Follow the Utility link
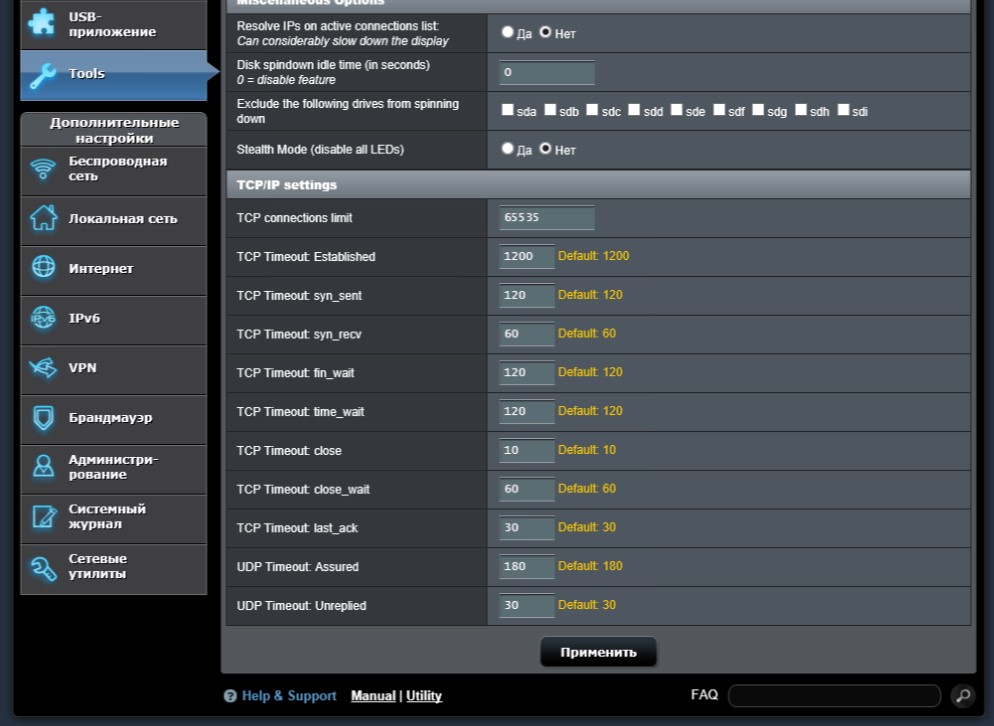The width and height of the screenshot is (994, 726). [x=424, y=696]
